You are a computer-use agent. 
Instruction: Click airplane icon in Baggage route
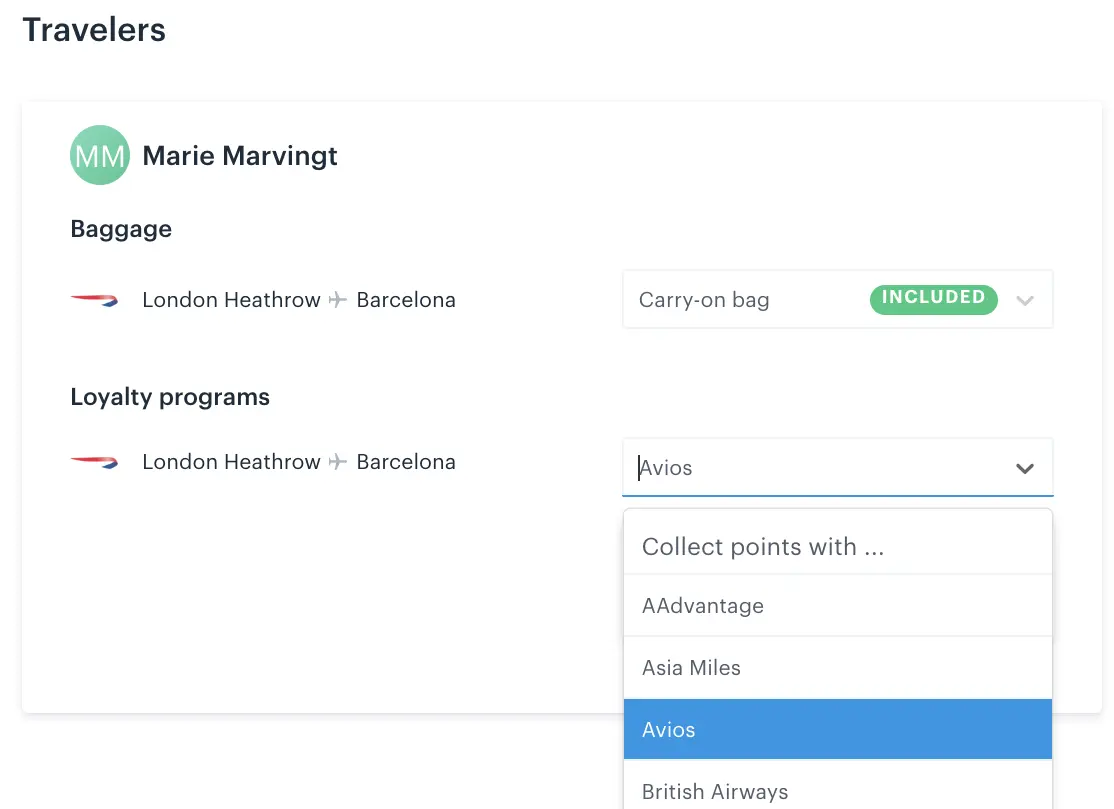pos(338,300)
